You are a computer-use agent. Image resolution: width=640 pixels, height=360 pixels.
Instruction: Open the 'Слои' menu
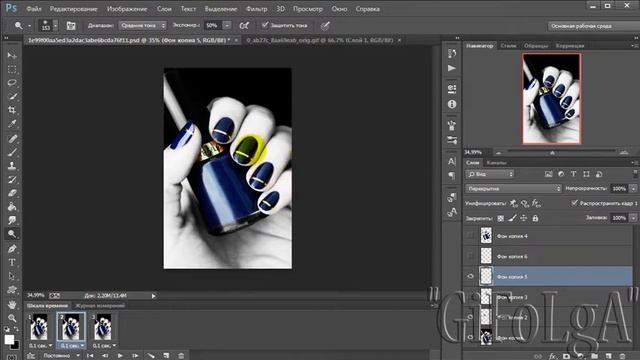164,9
